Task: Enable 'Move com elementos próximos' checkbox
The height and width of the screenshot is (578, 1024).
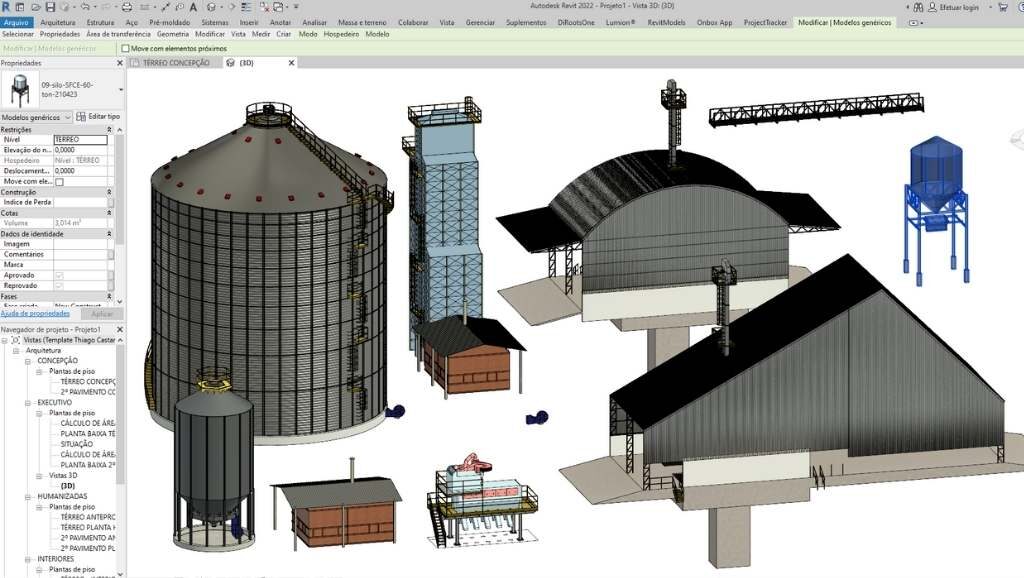Action: (125, 48)
